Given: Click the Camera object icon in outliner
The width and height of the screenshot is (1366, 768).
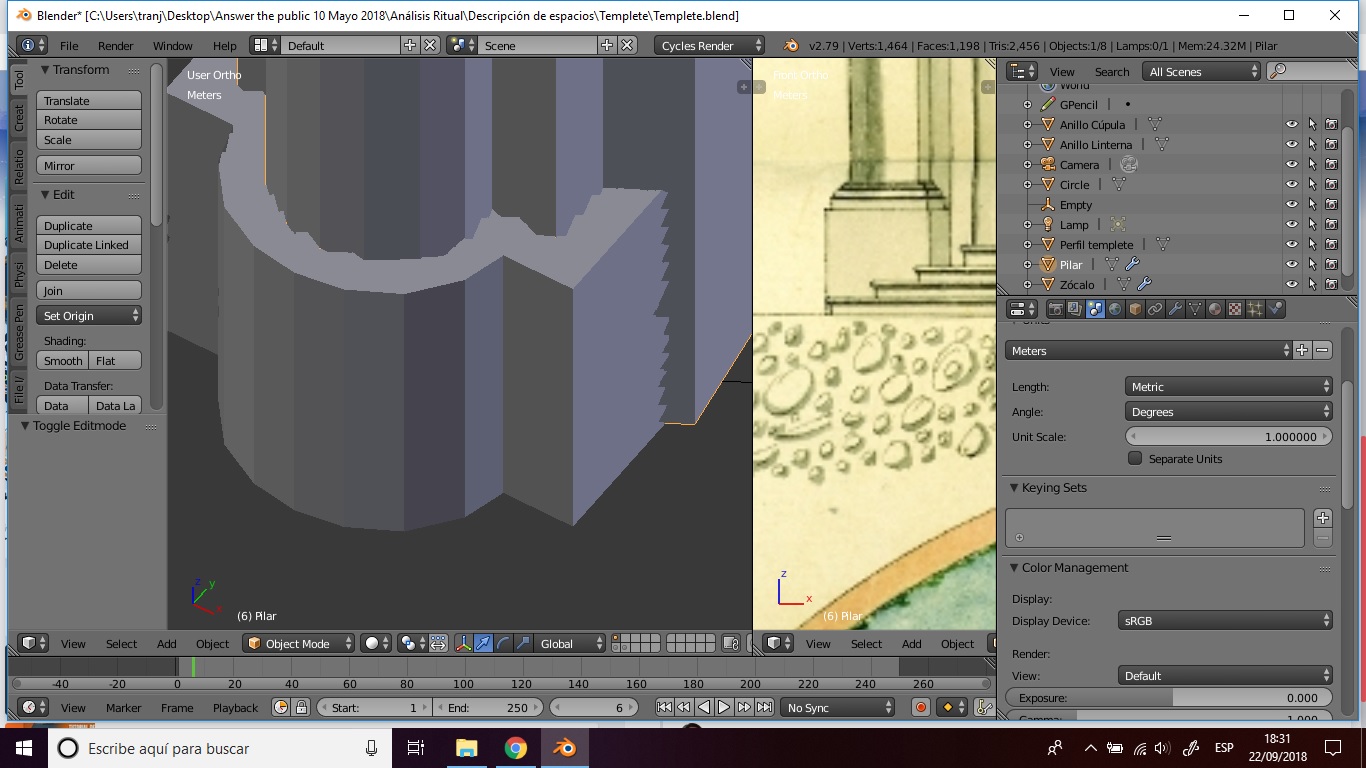Looking at the screenshot, I should 1048,164.
